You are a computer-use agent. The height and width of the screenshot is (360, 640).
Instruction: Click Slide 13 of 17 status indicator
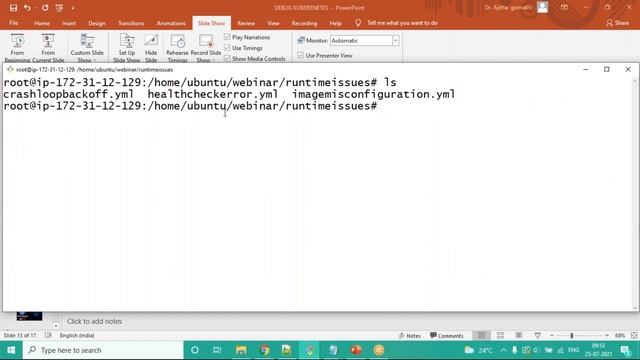tap(20, 336)
